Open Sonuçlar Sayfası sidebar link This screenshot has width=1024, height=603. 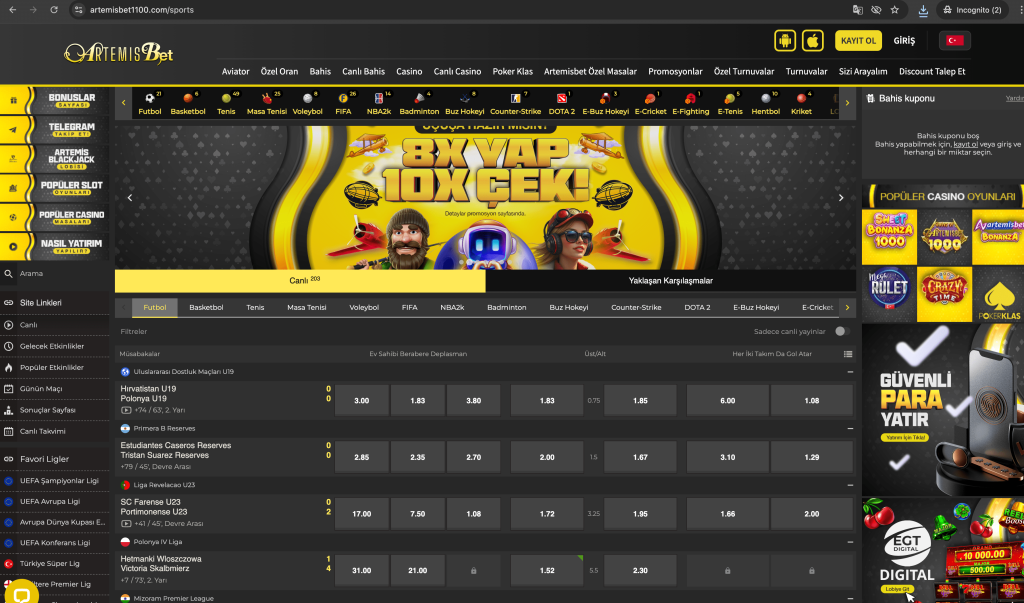point(47,410)
